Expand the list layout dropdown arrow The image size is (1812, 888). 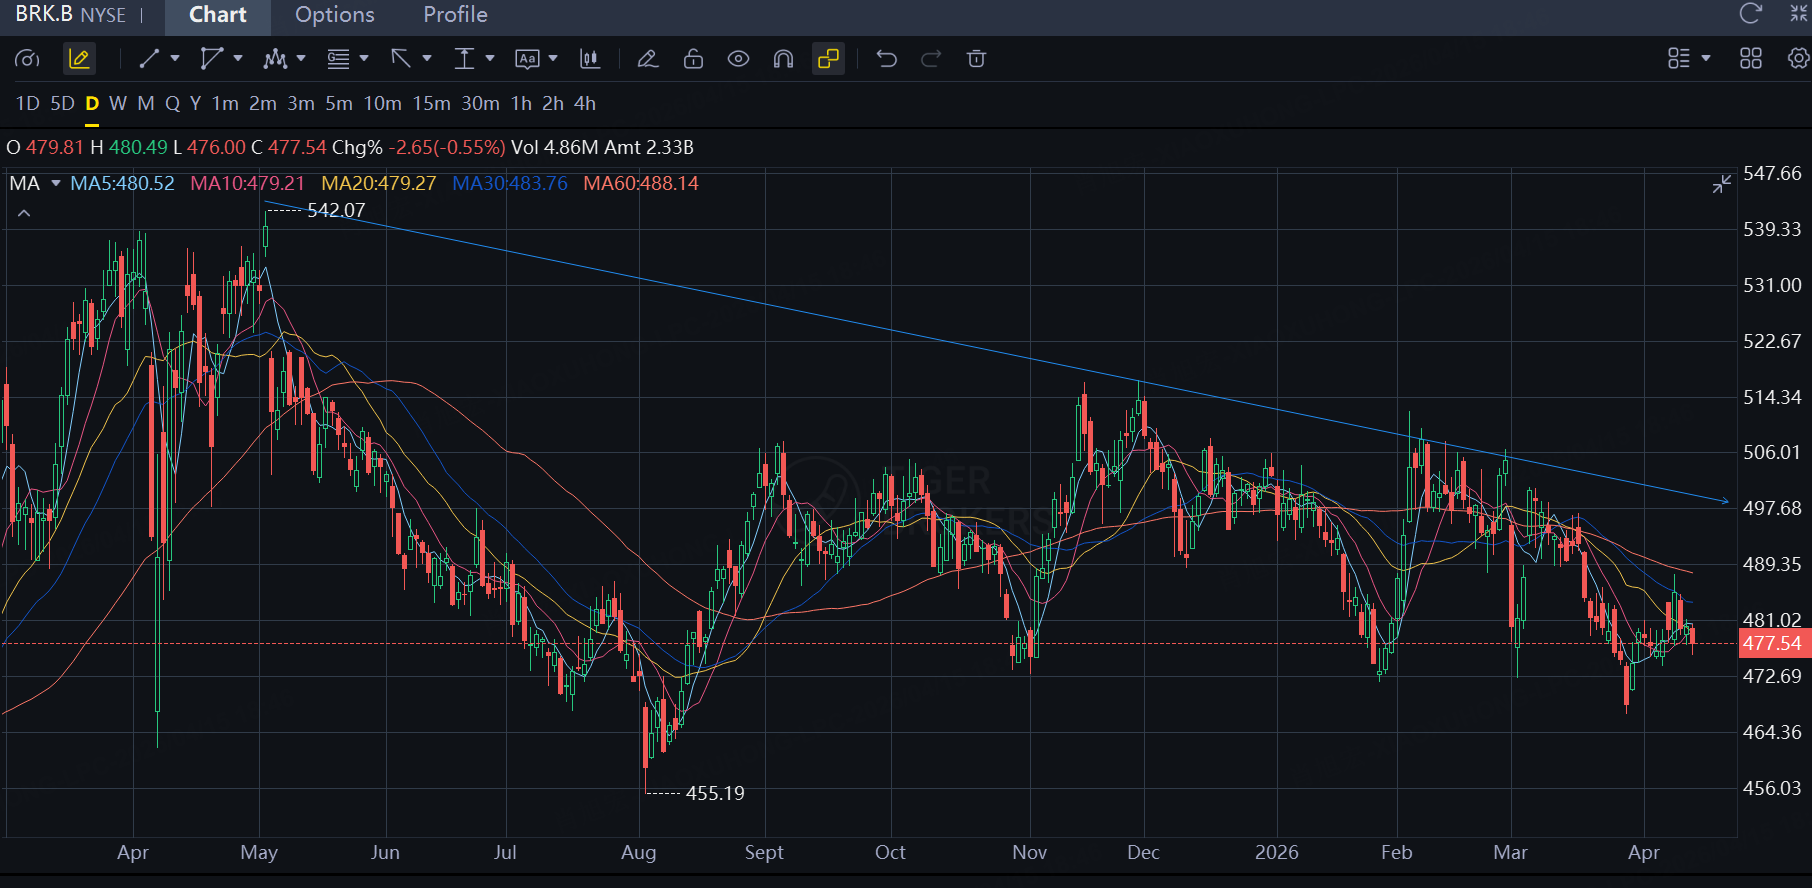coord(1706,59)
